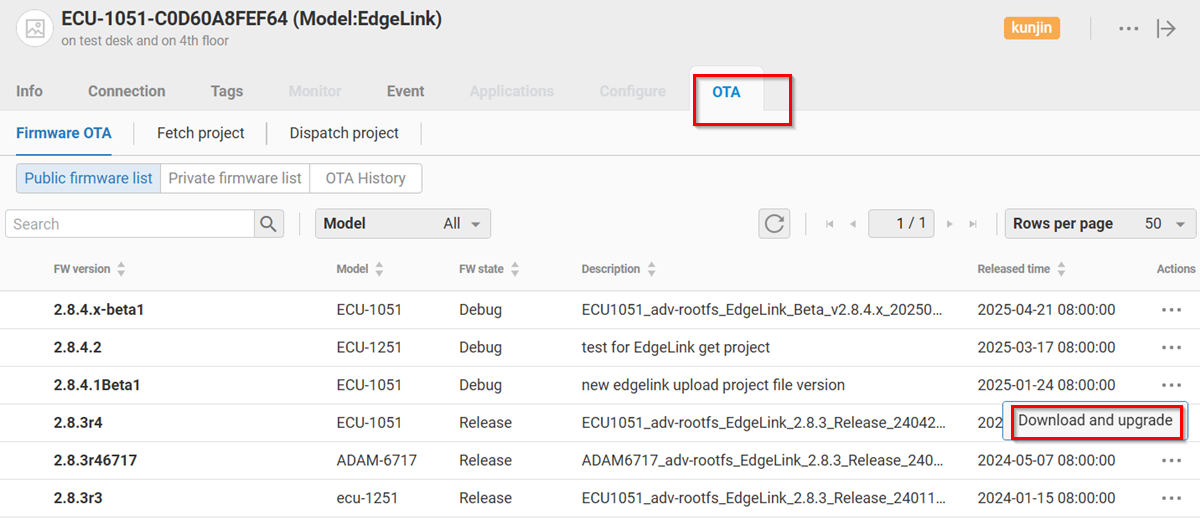Choose Download and upgrade option
Image resolution: width=1200 pixels, height=519 pixels.
[x=1095, y=421]
